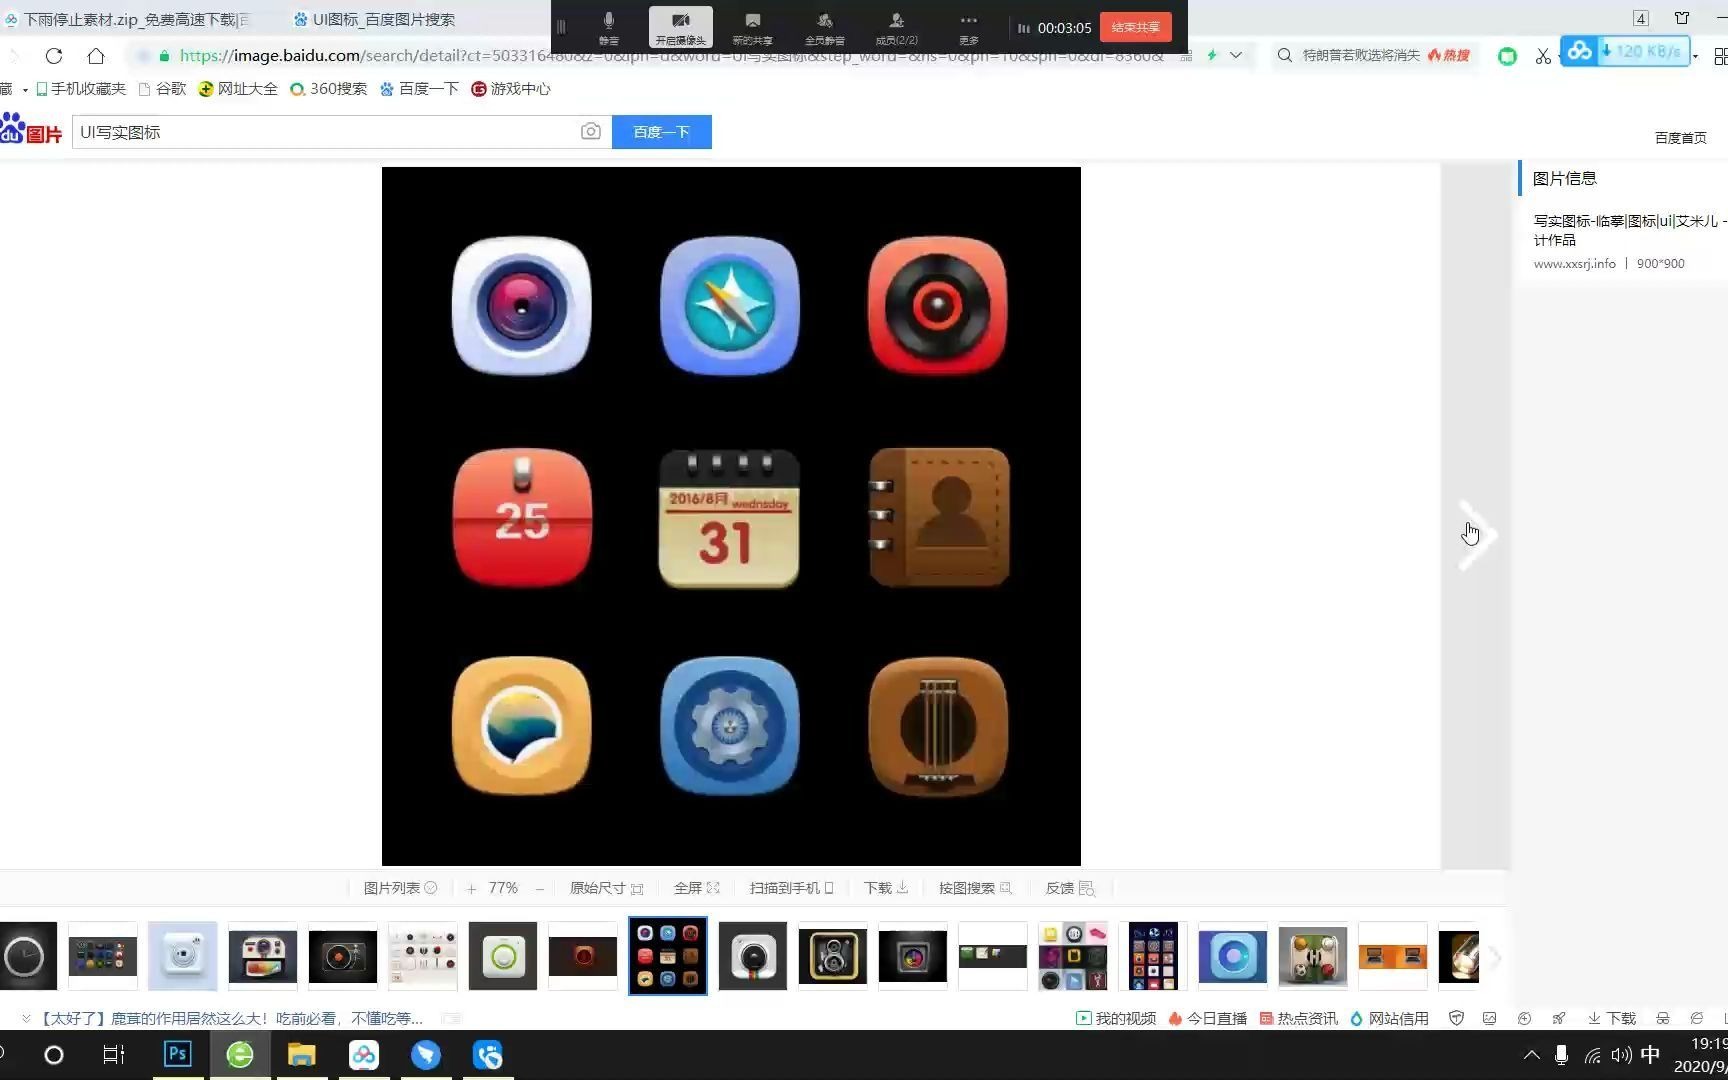Viewport: 1728px width, 1080px height.
Task: Open 我的视频 in the browser status bar
Action: tap(1116, 1018)
